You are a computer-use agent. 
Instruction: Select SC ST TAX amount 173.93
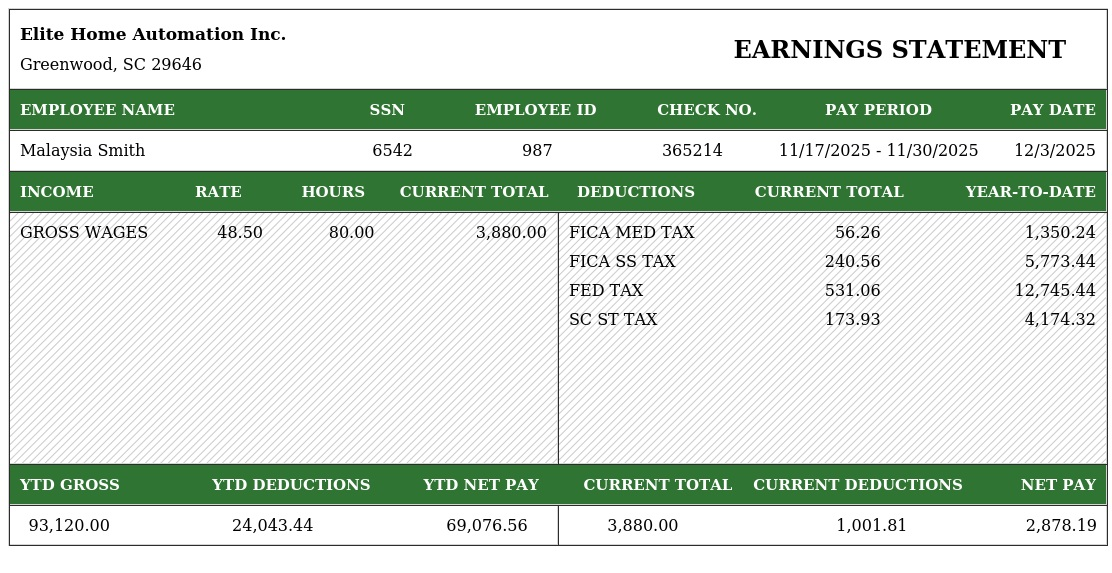pyautogui.click(x=852, y=320)
